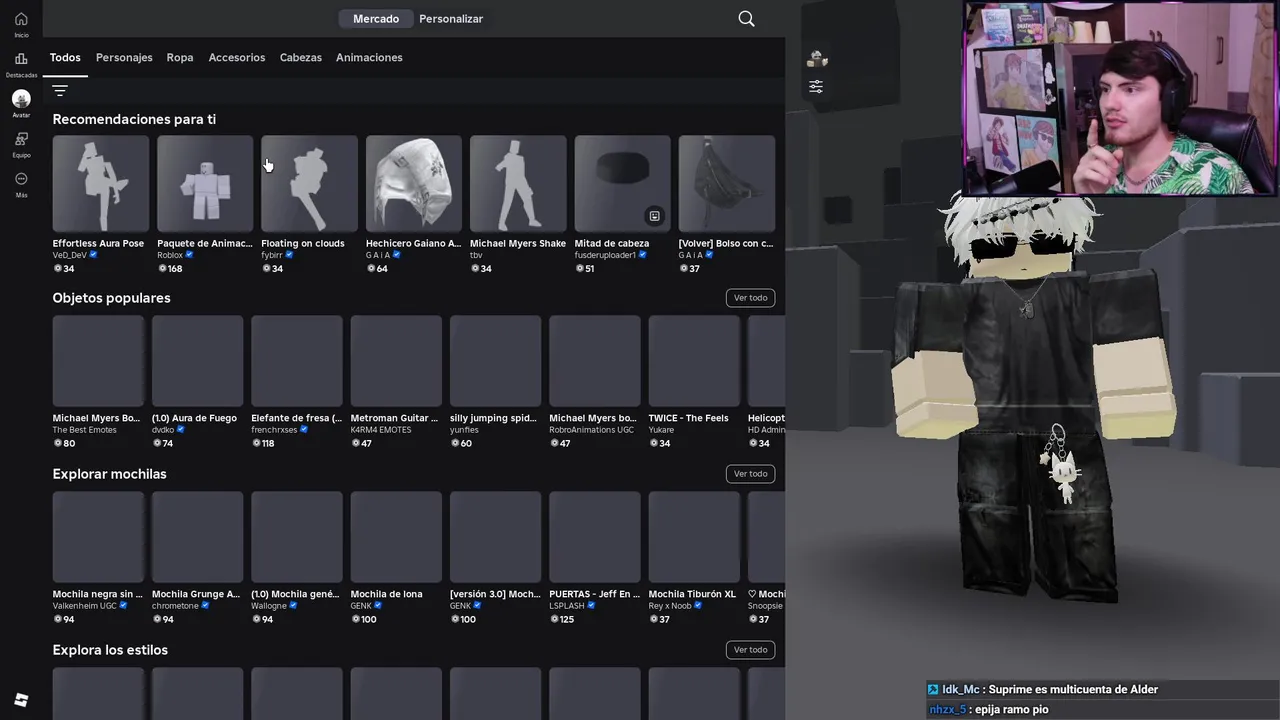Open the Avatar section in sidebar

21,104
